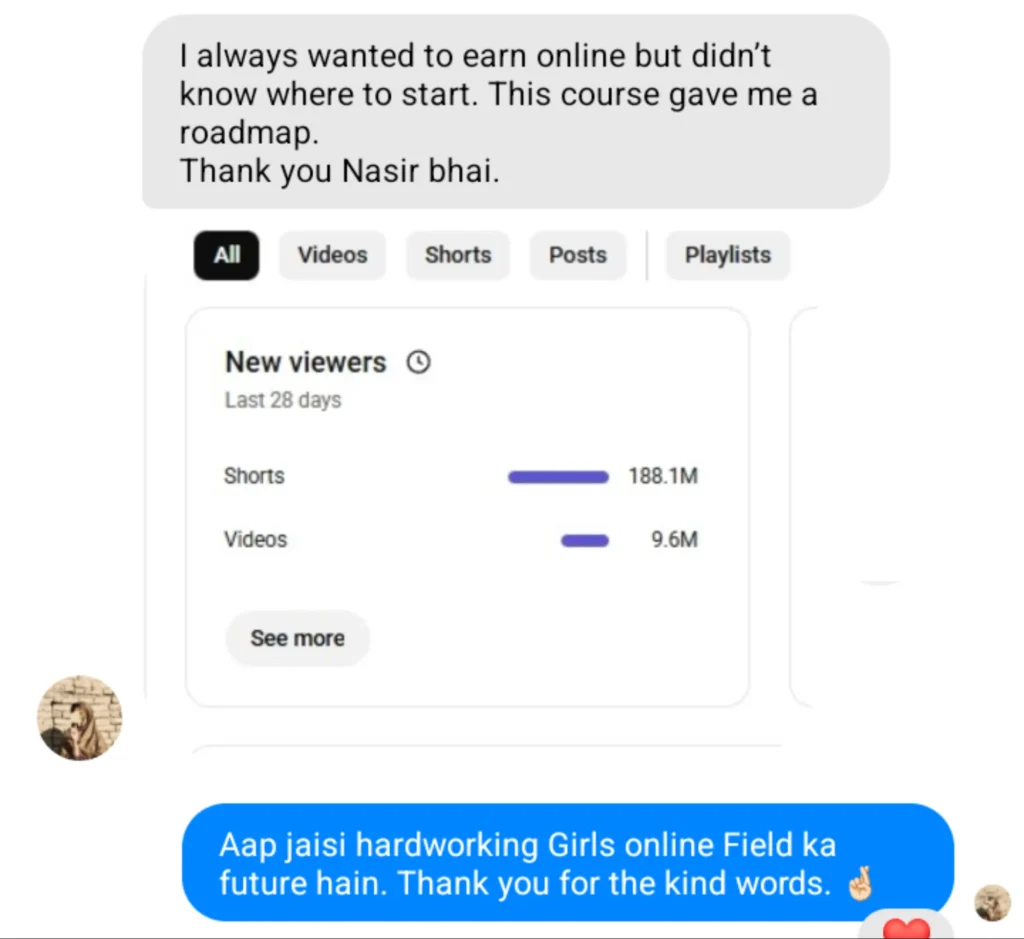
Task: Click the clock icon beside New viewers
Action: (x=419, y=362)
